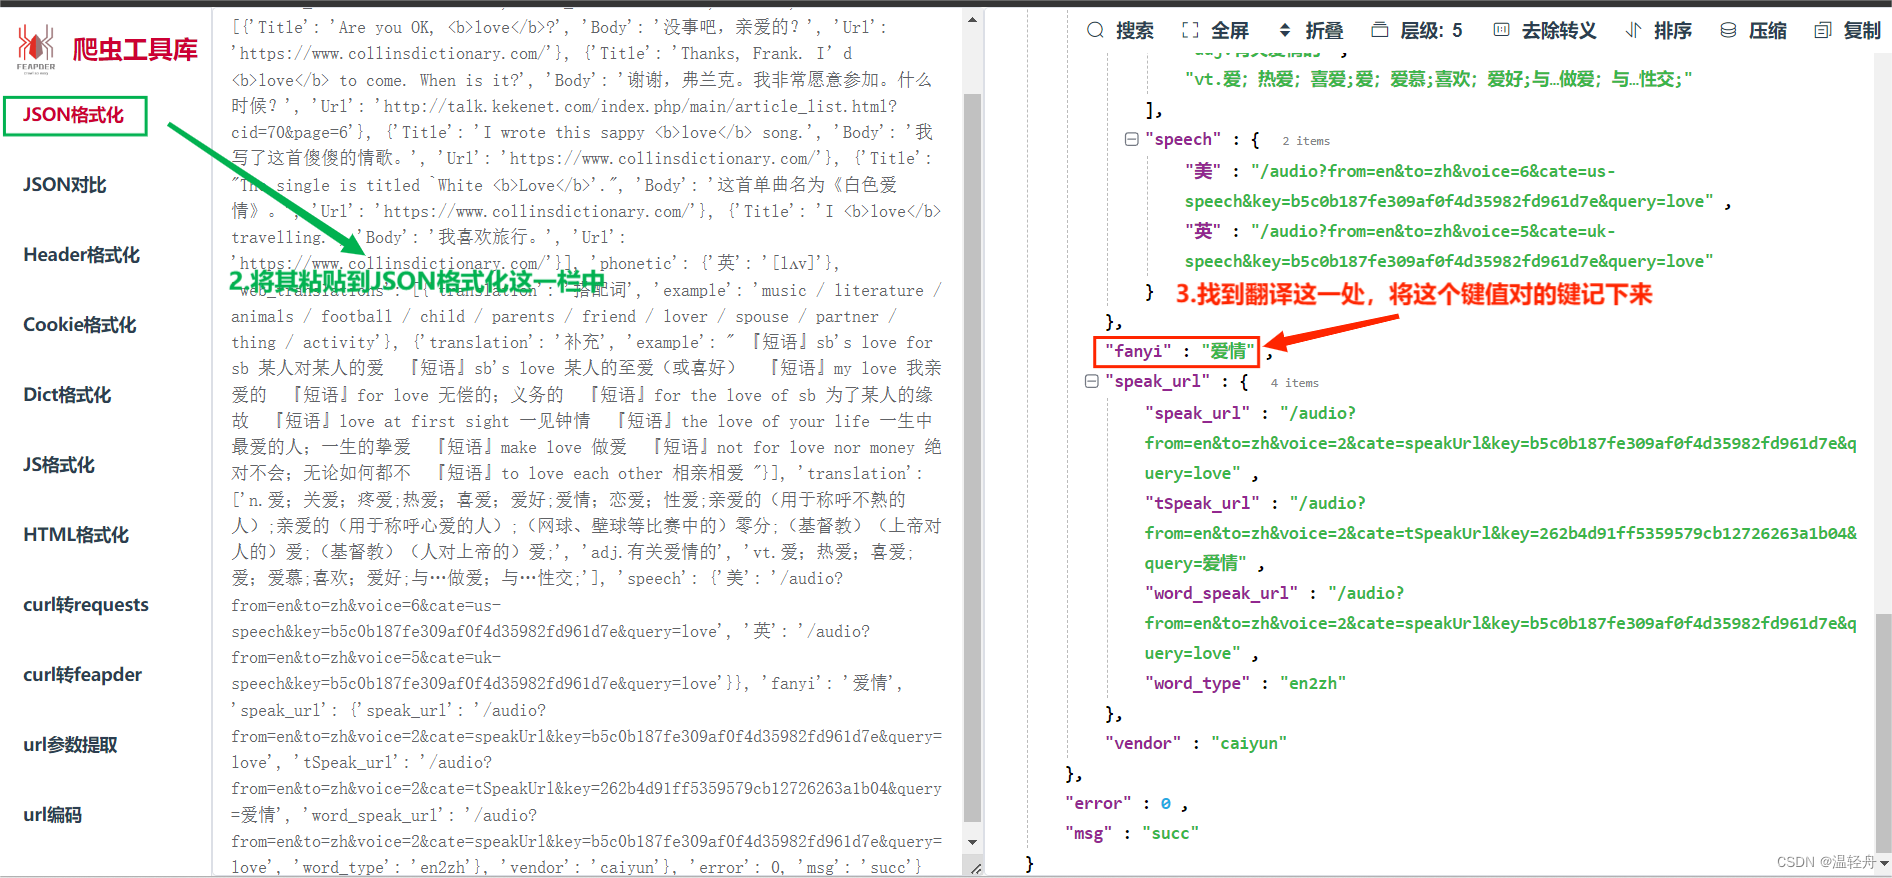Click the textarea resize grip handle
This screenshot has height=878, width=1892.
tap(975, 868)
